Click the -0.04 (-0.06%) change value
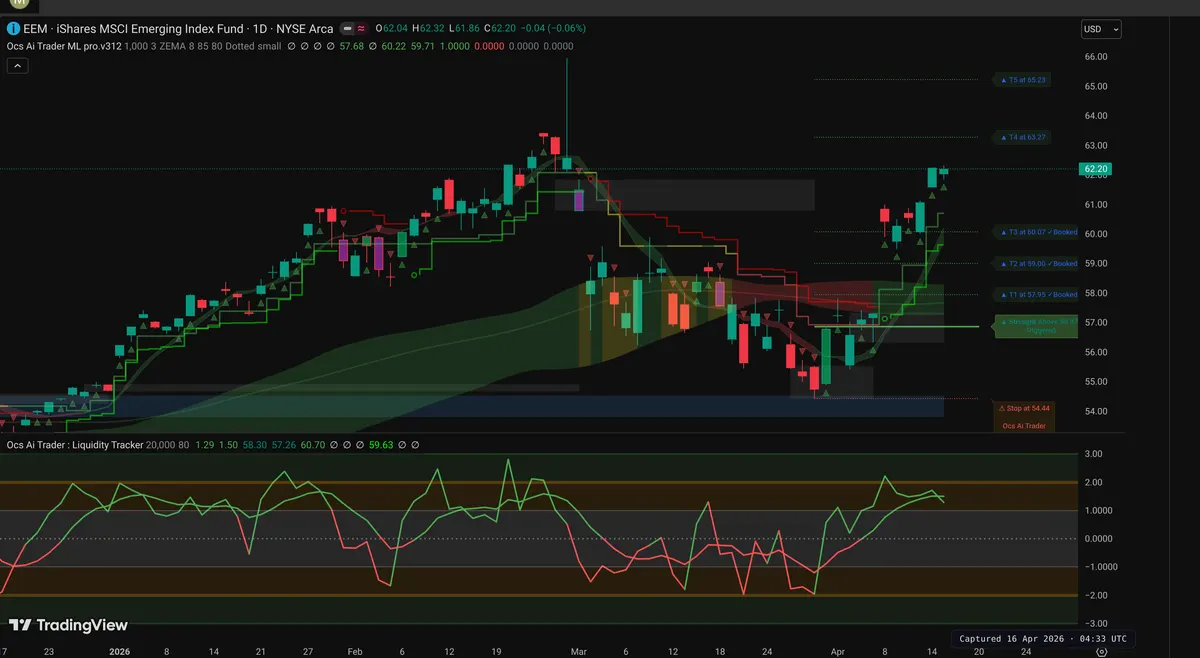 [554, 29]
